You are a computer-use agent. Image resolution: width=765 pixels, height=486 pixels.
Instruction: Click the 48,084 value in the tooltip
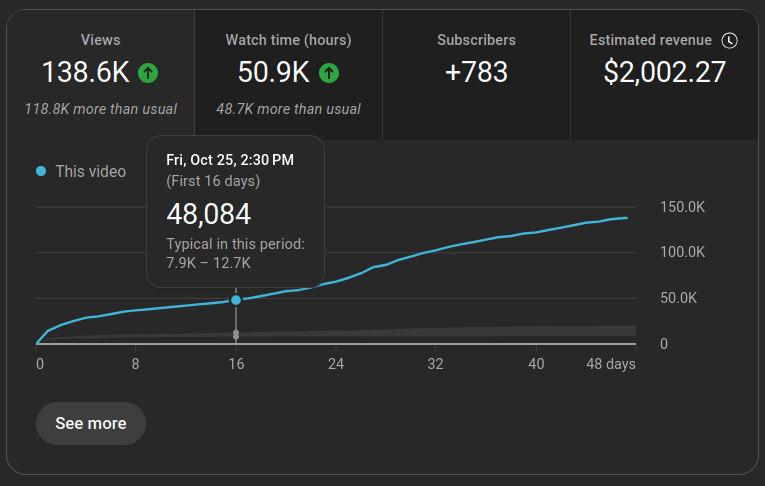click(x=209, y=214)
